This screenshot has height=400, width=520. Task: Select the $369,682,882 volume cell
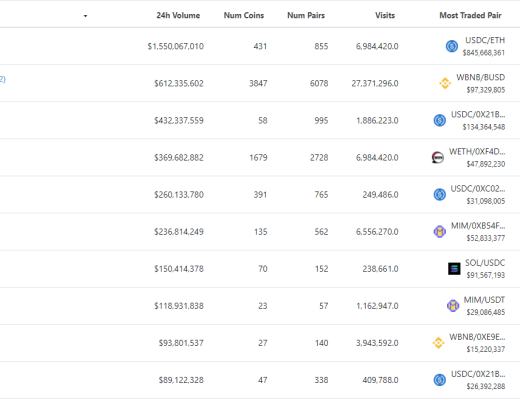click(179, 157)
